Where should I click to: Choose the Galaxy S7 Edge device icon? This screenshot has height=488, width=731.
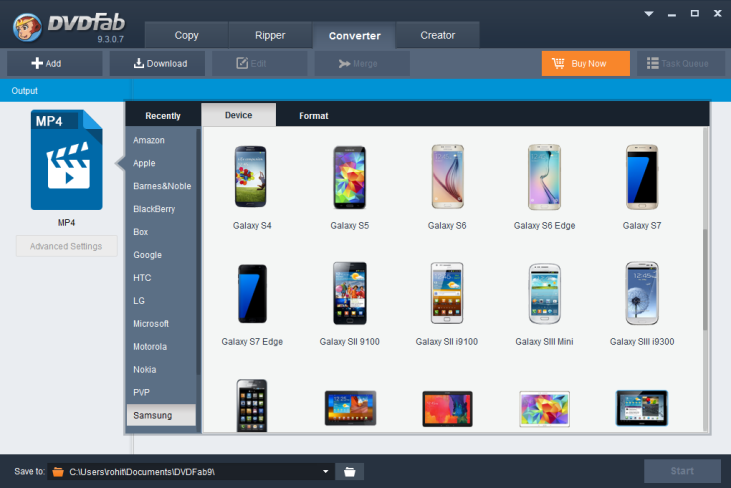point(252,293)
